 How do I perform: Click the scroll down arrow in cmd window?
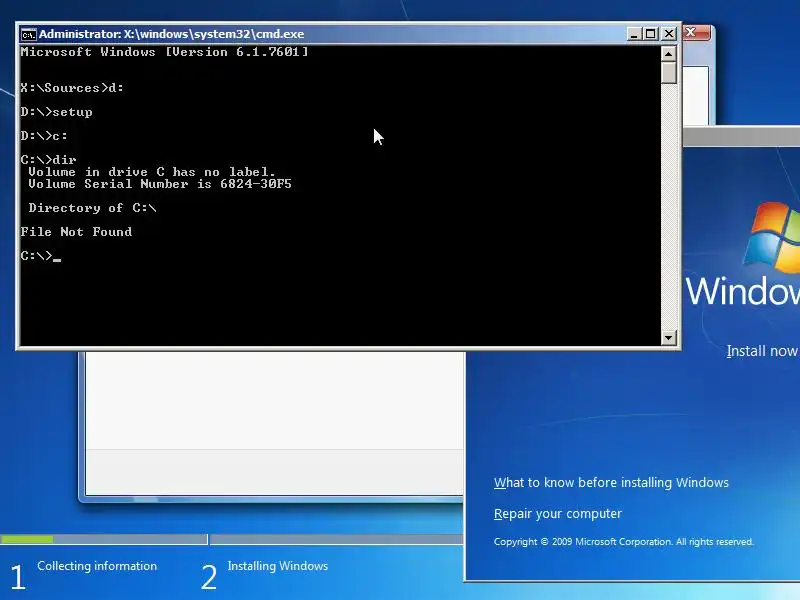tap(668, 337)
